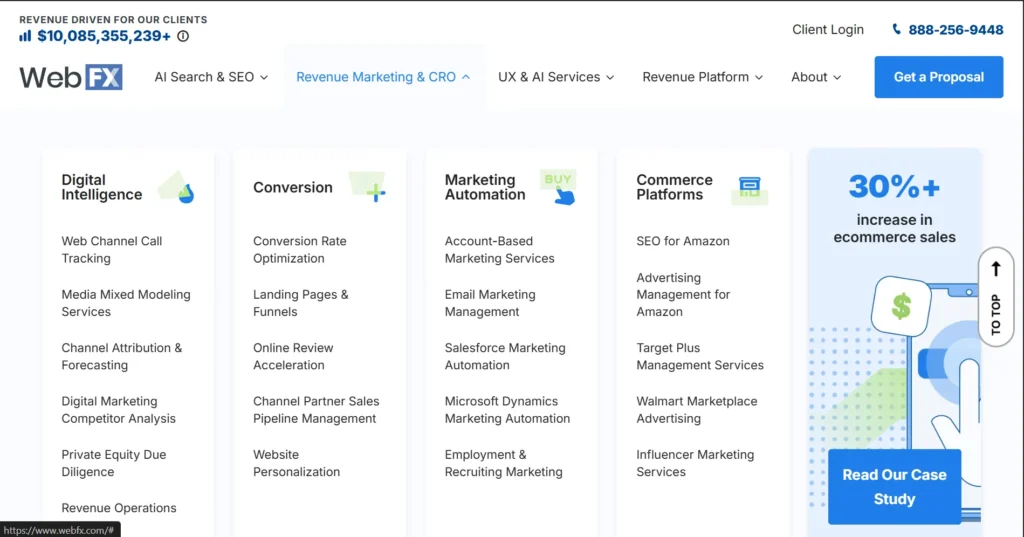Open Revenue Operations link
The image size is (1024, 537).
point(119,508)
